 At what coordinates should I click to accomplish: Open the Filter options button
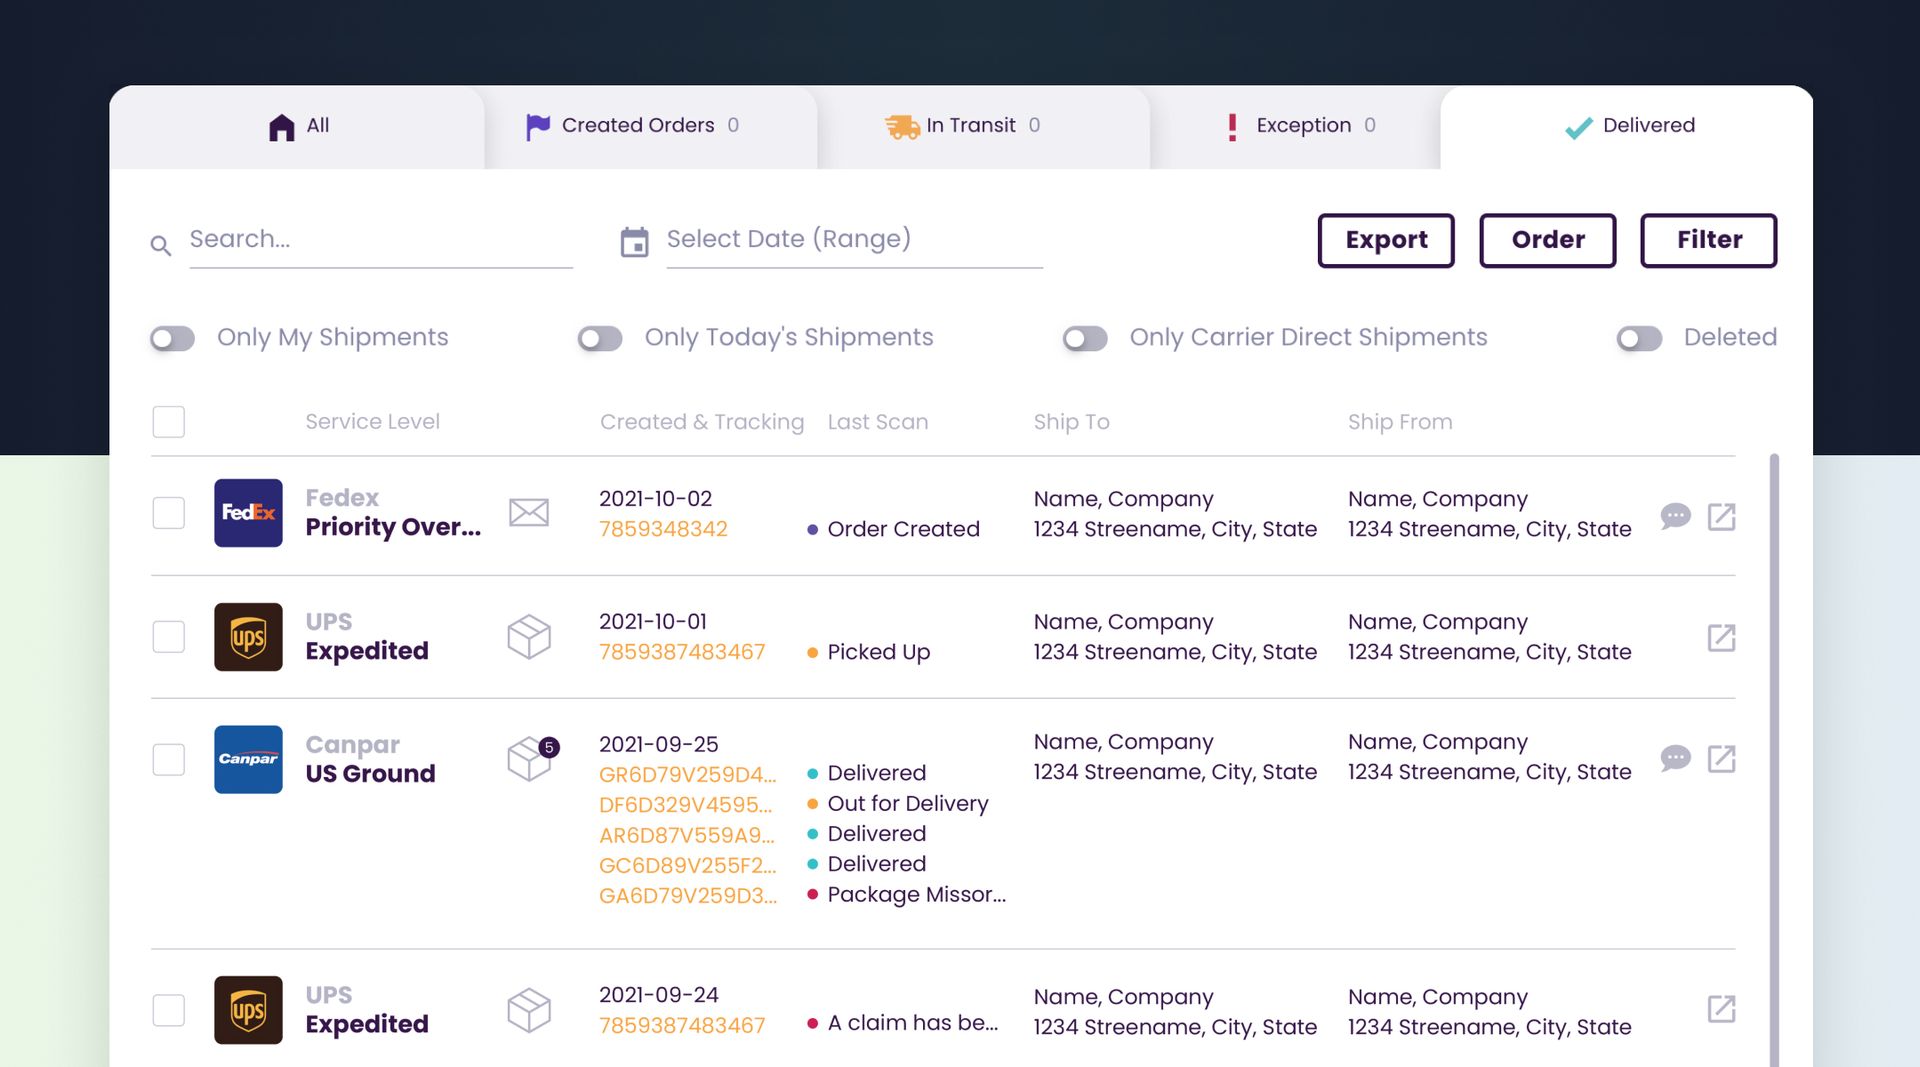[x=1708, y=240]
